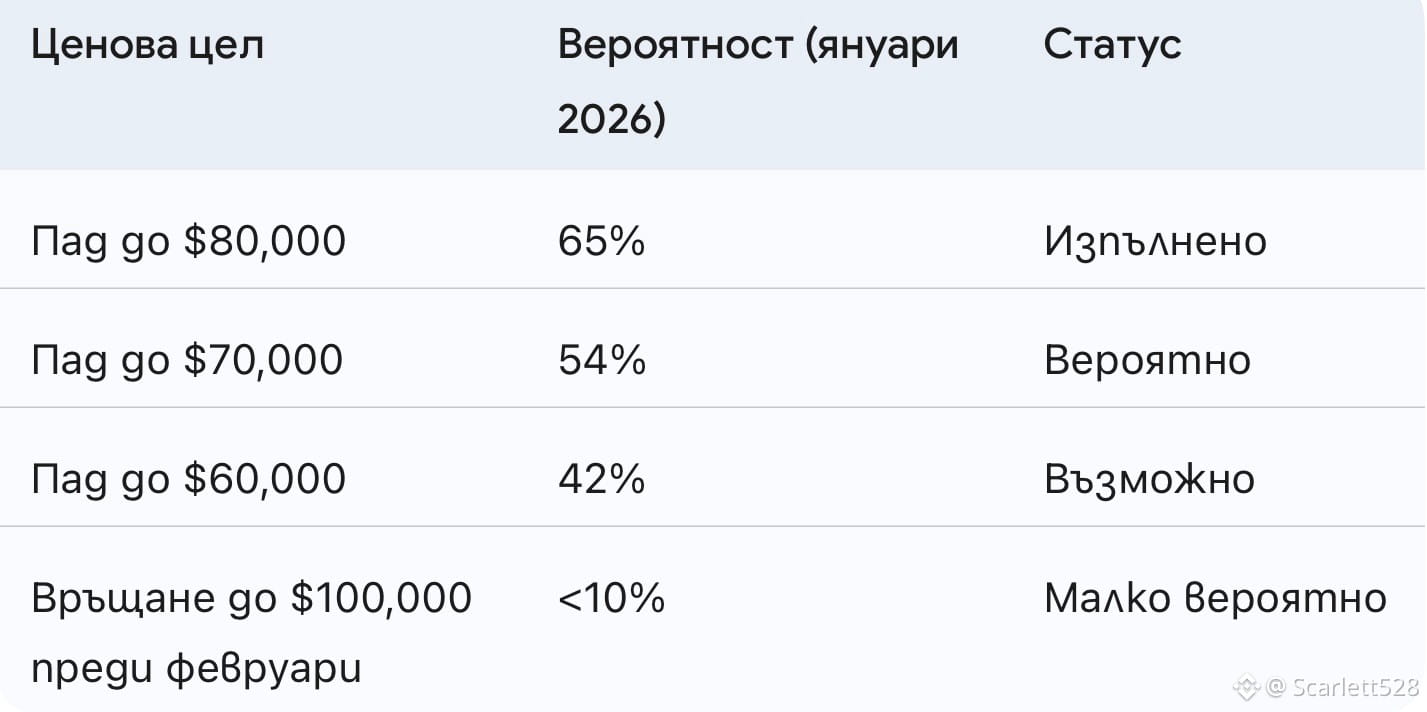
Task: Select the 54% probability value
Action: pyautogui.click(x=602, y=360)
